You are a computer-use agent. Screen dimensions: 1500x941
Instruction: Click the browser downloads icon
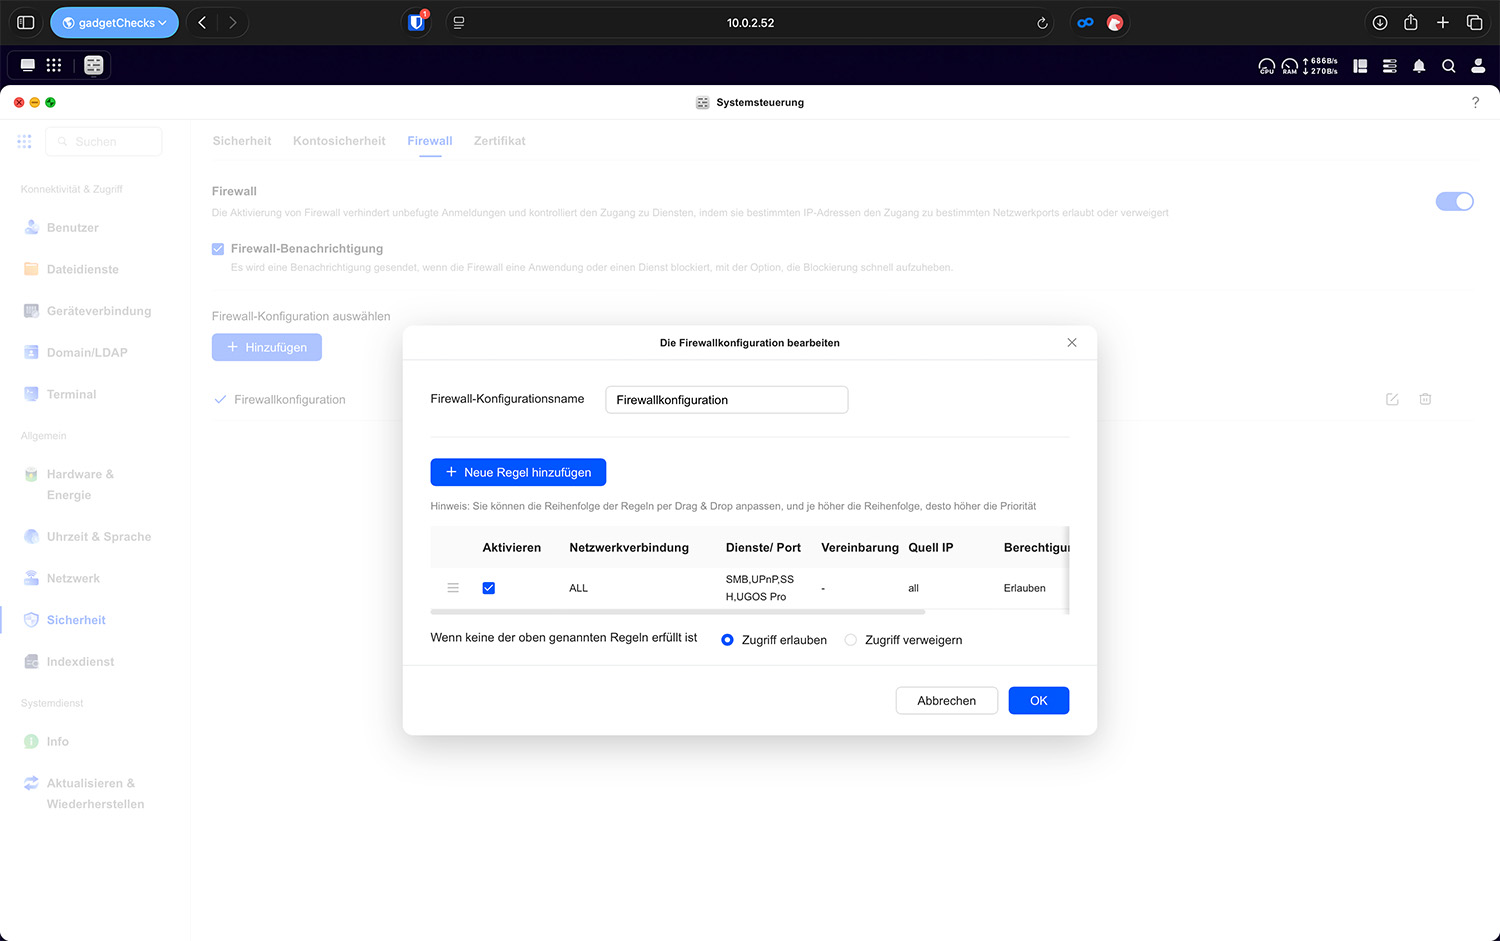(x=1379, y=22)
